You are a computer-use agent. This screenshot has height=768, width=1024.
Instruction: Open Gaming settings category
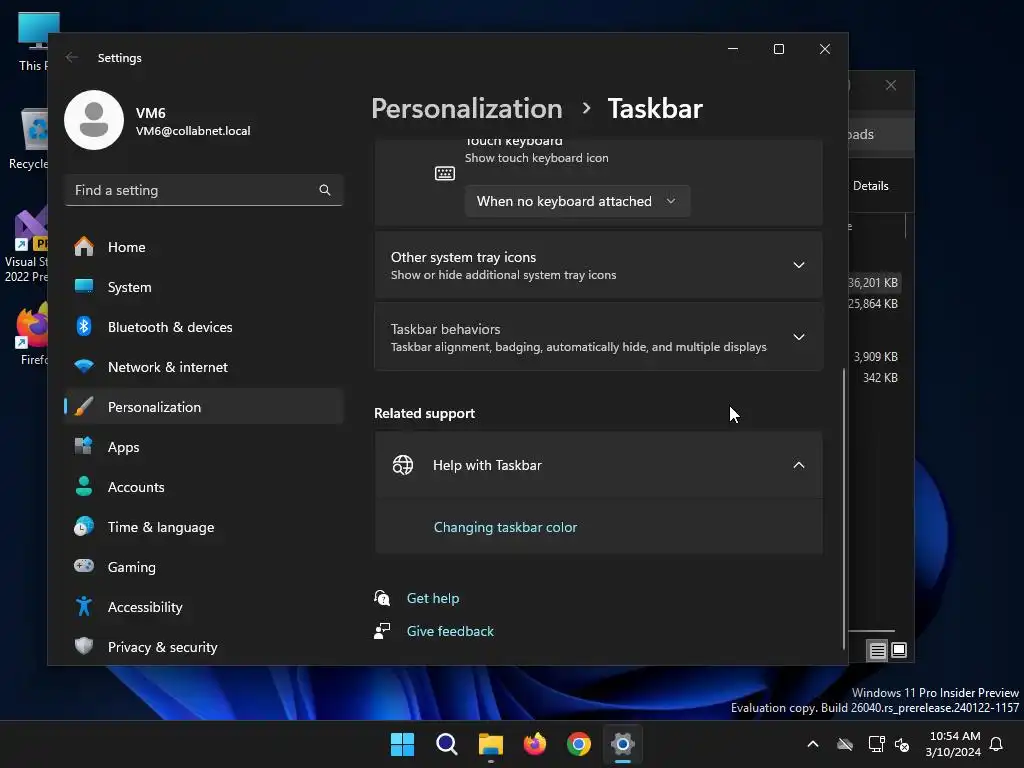[204, 566]
